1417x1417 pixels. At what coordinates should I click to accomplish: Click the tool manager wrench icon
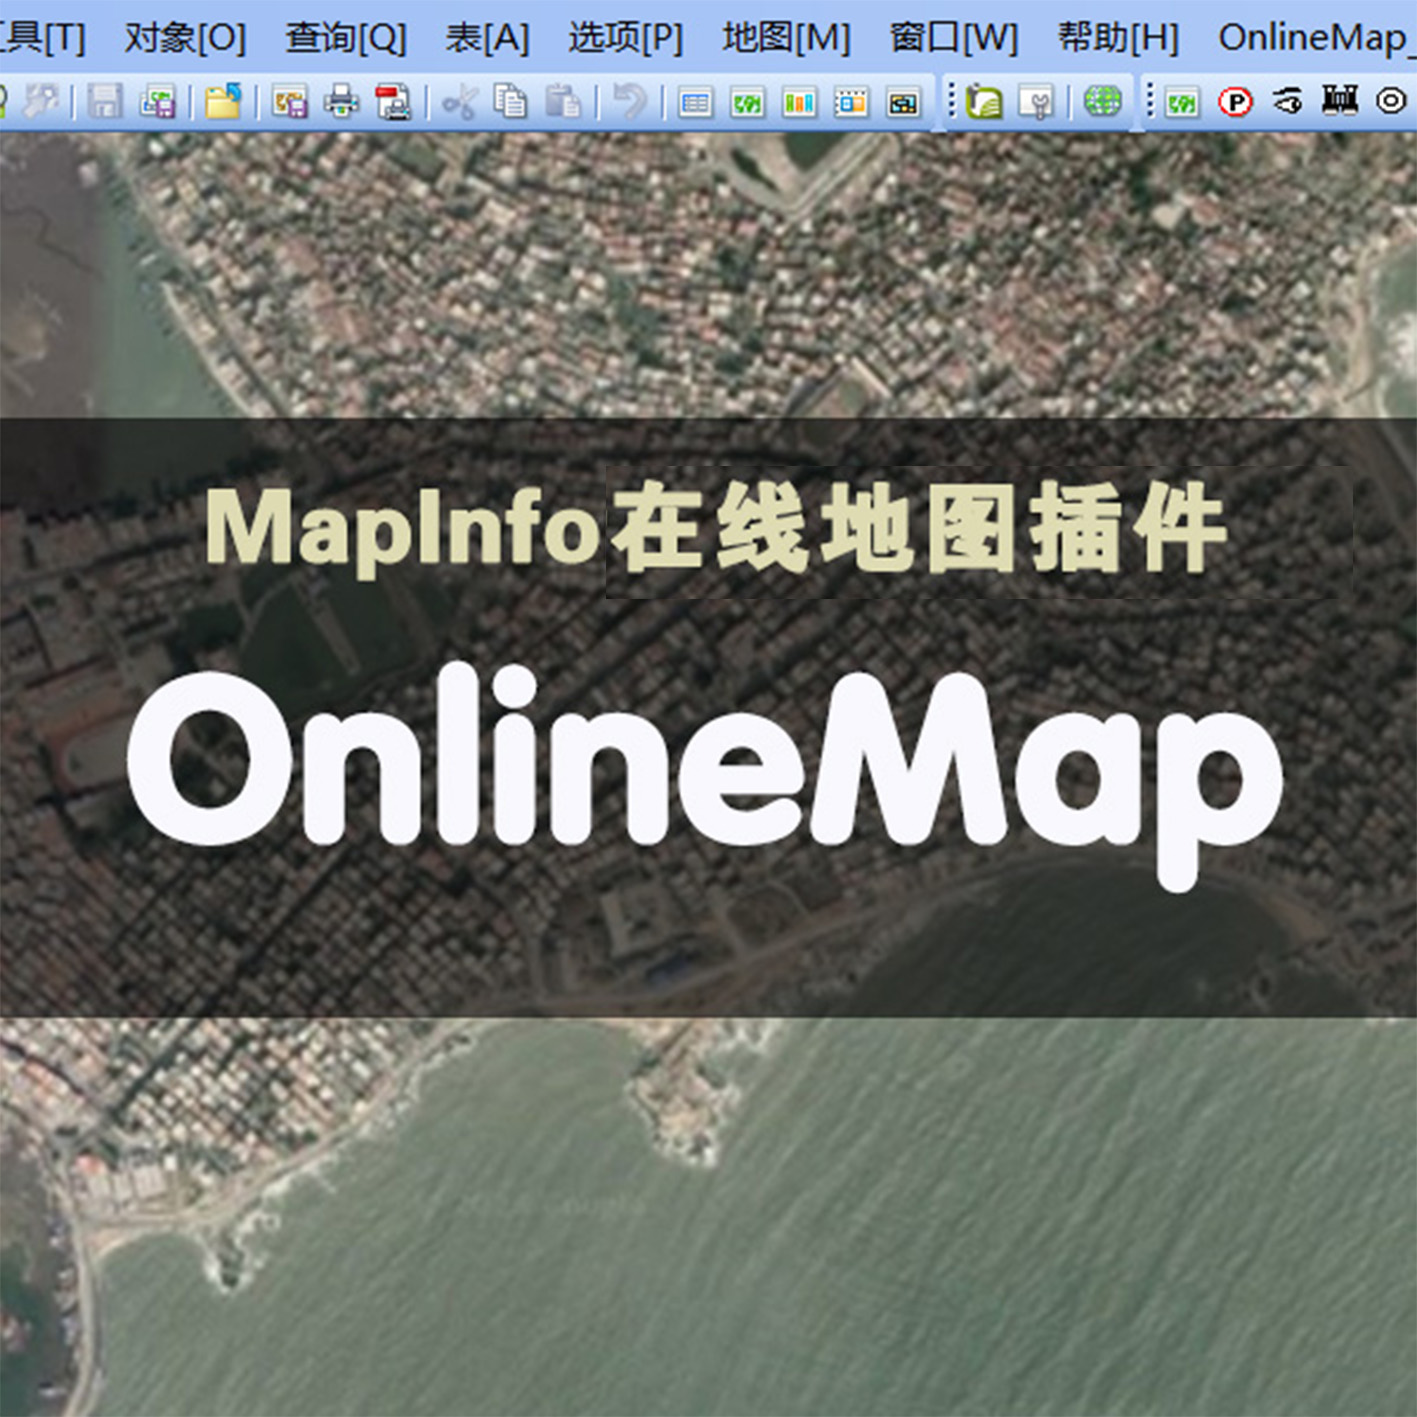(x=1037, y=102)
